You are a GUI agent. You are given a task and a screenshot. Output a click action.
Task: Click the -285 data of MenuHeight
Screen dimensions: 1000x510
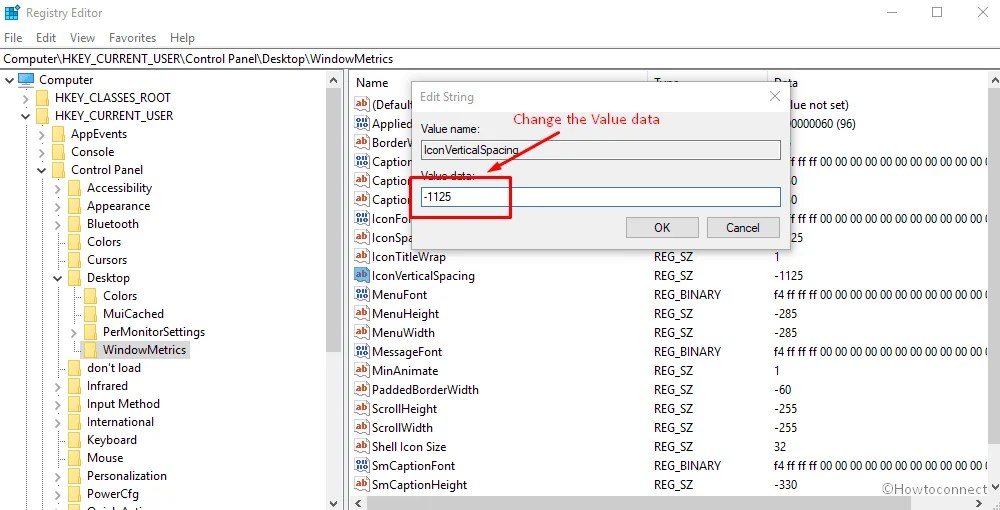click(785, 314)
